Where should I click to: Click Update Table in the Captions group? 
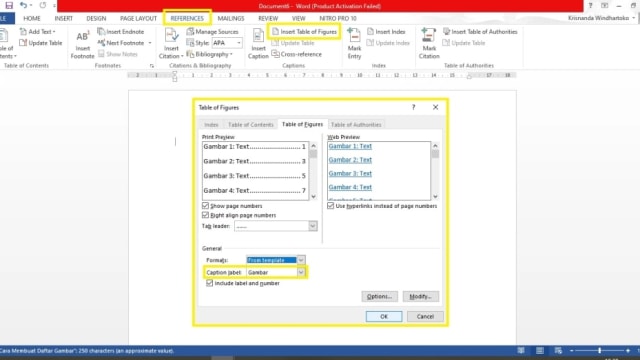[x=293, y=43]
